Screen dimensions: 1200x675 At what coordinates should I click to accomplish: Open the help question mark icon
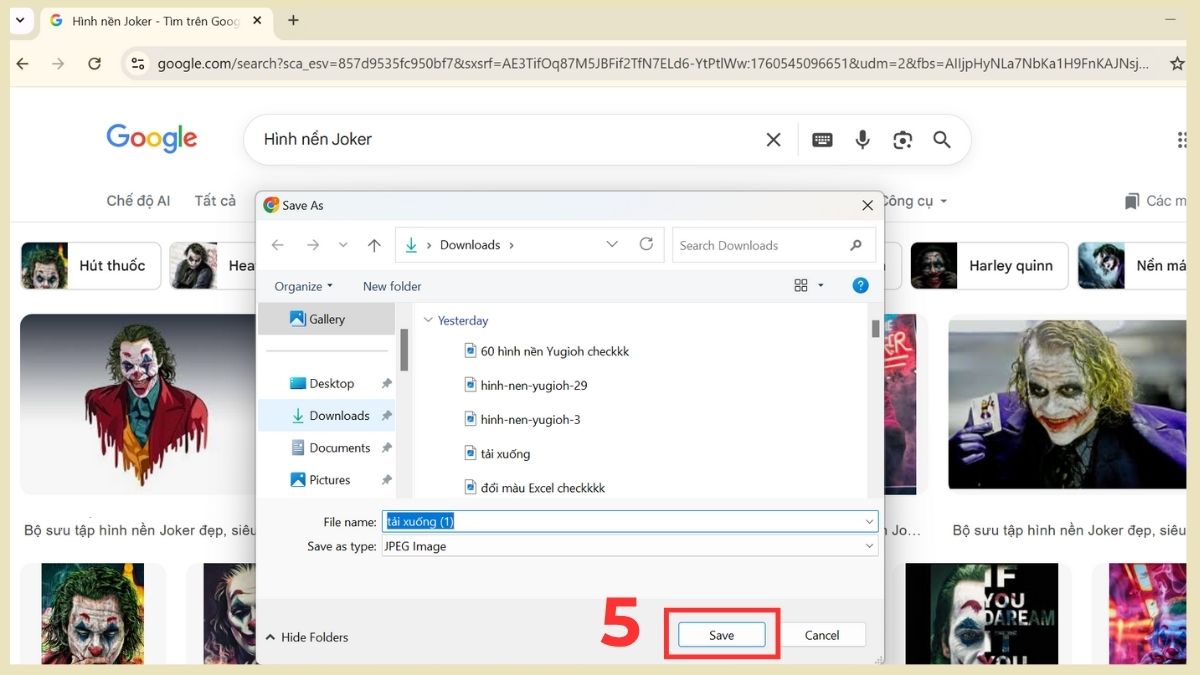point(860,285)
